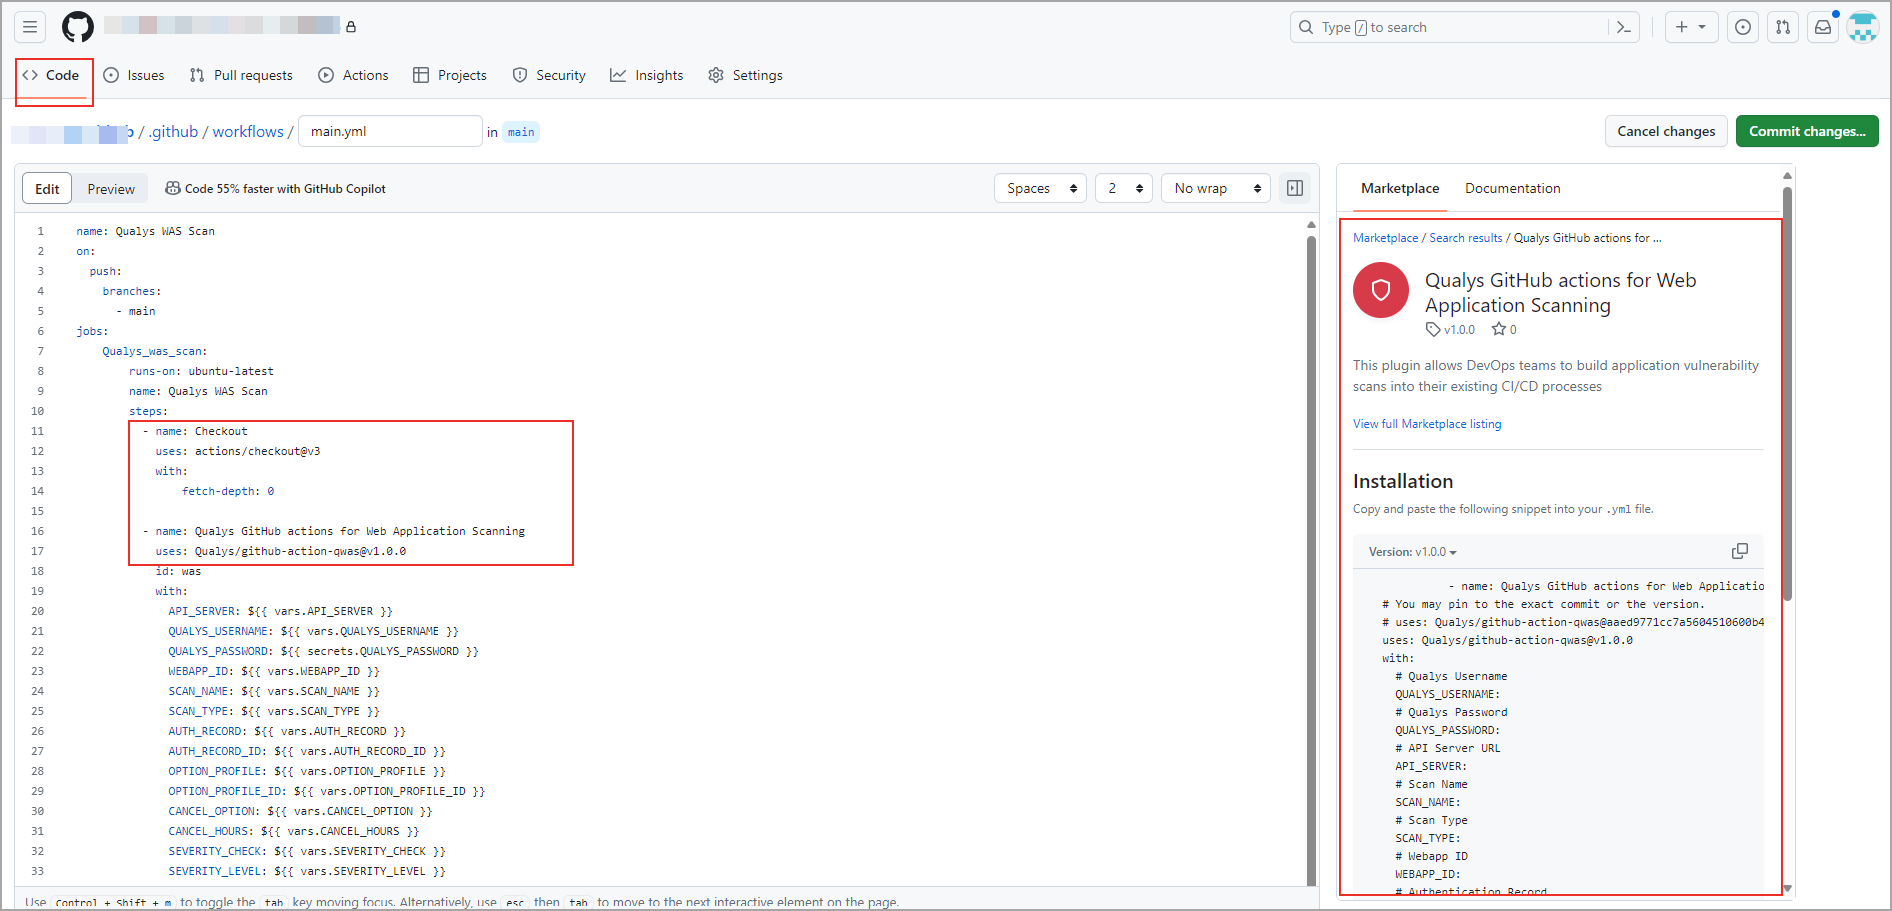
Task: Click the private repository lock icon
Action: point(351,27)
